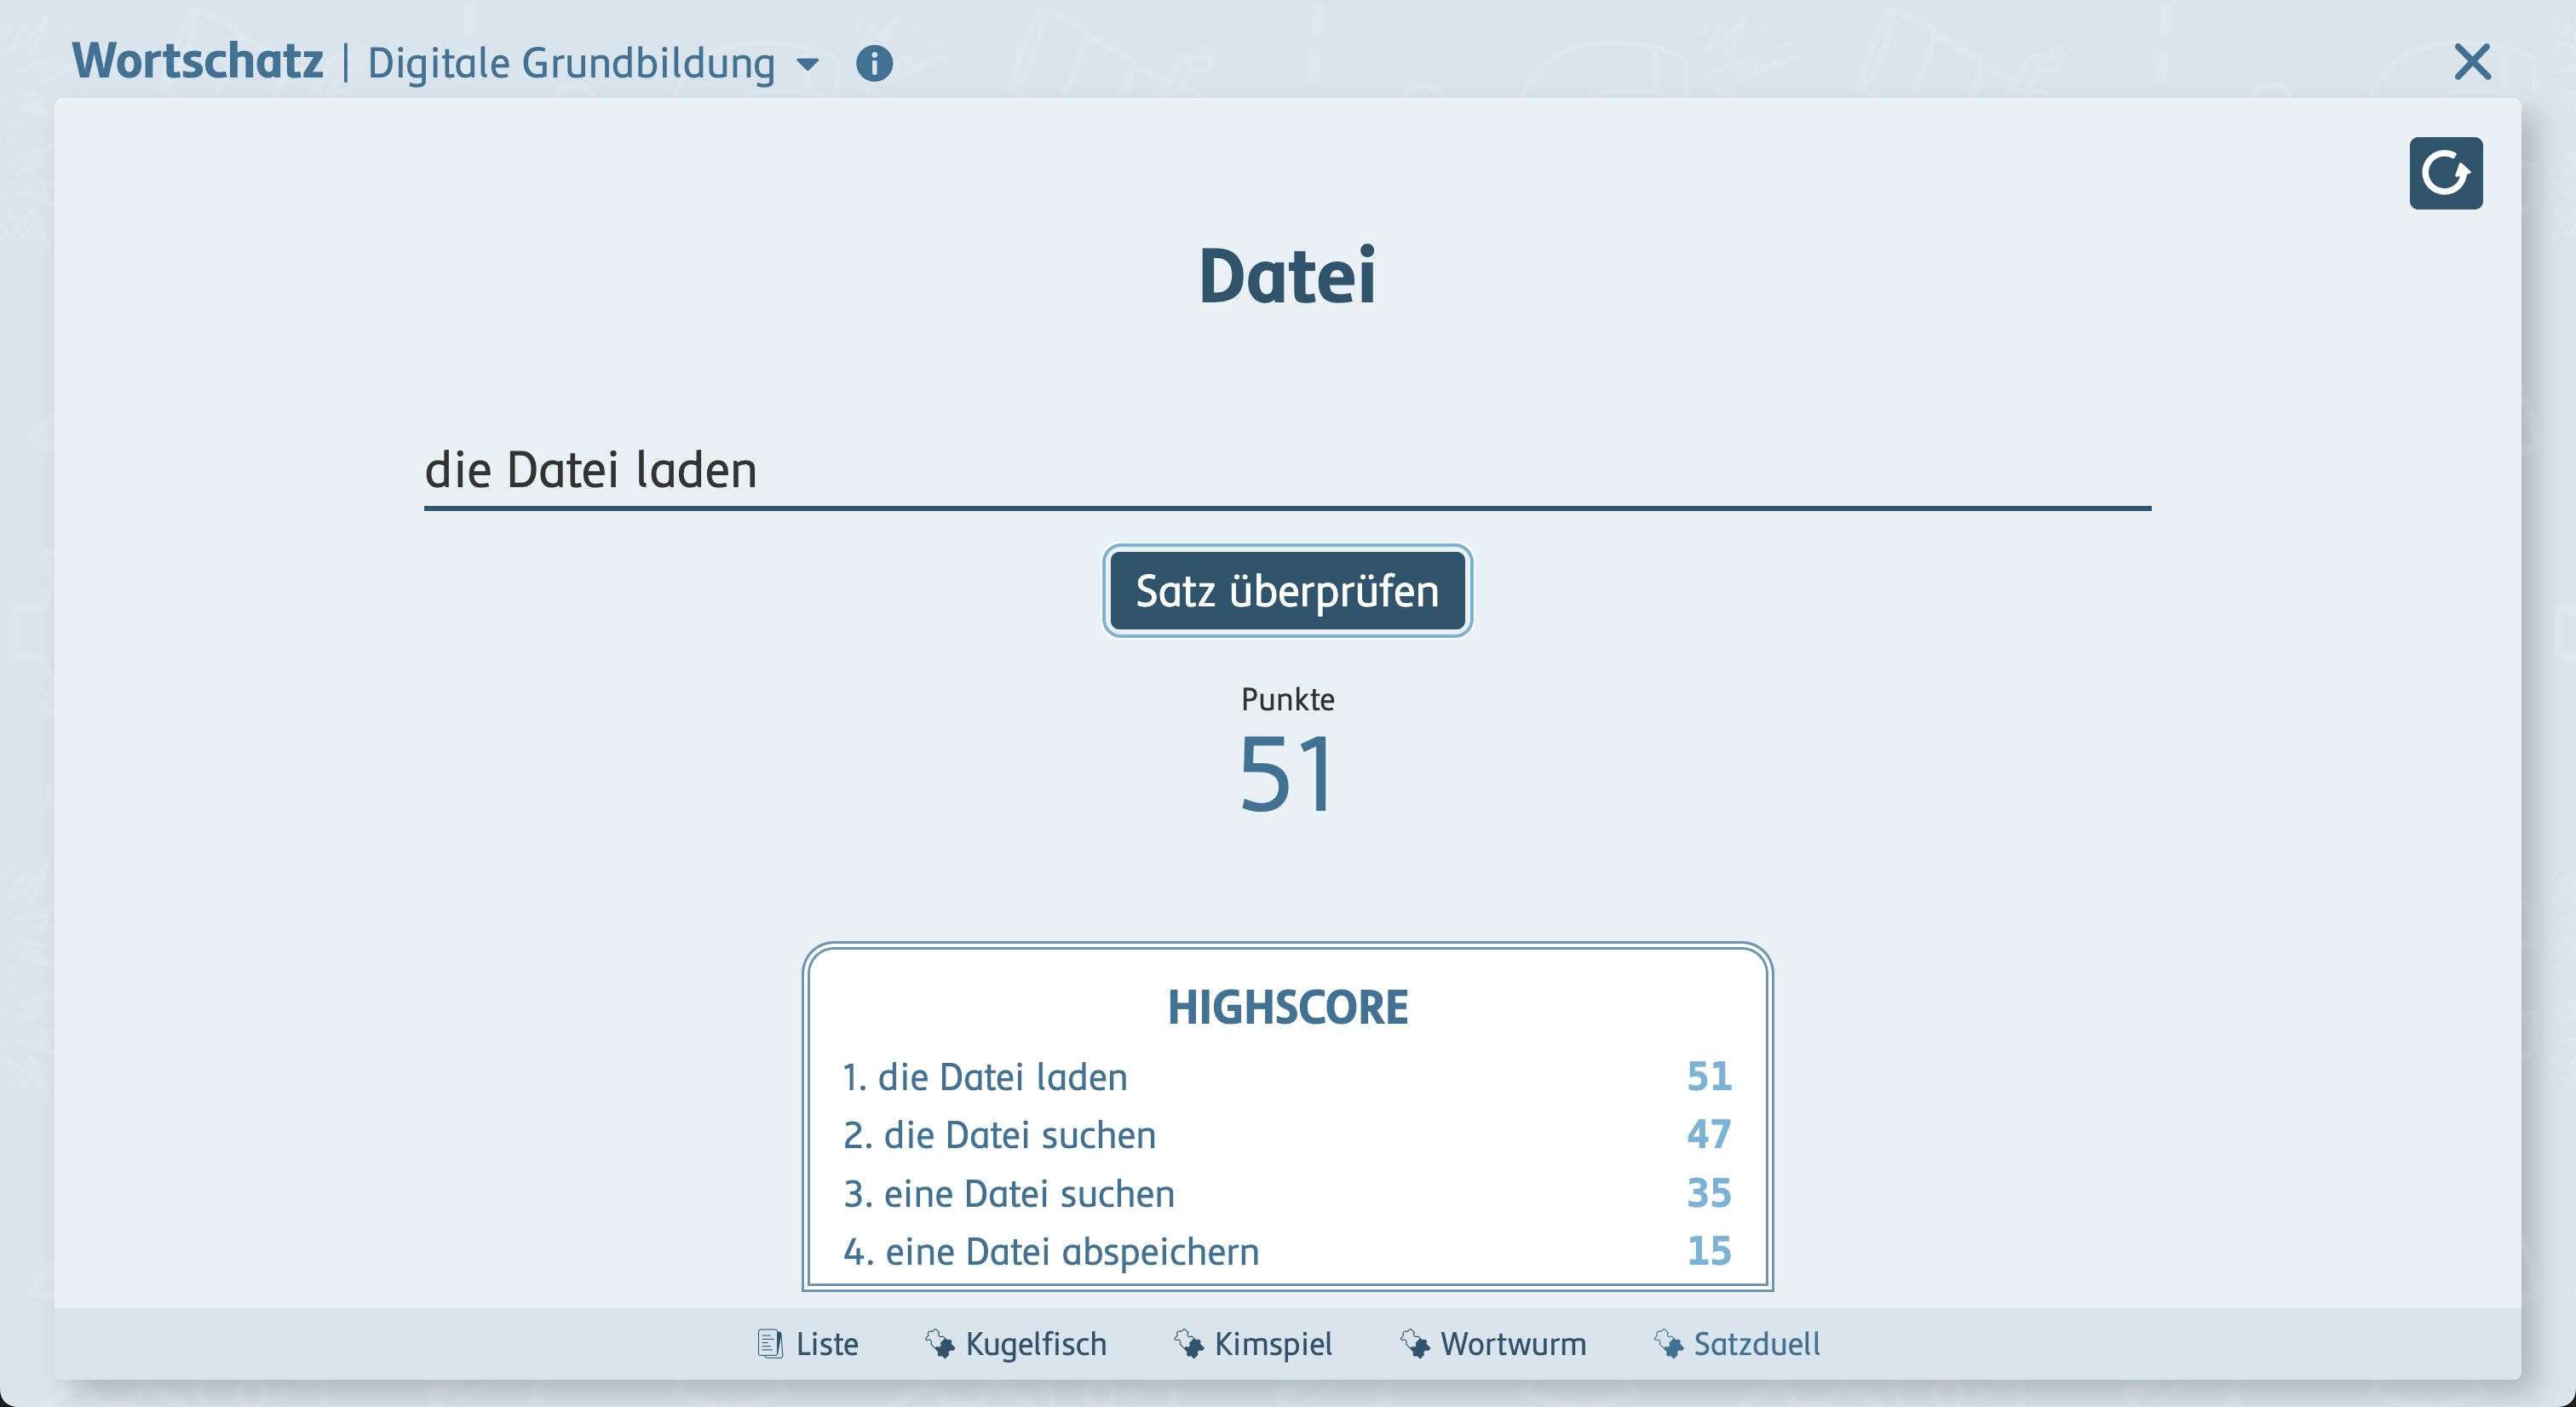Click the Kimspiel puzzle icon
This screenshot has width=2576, height=1407.
[x=1188, y=1343]
